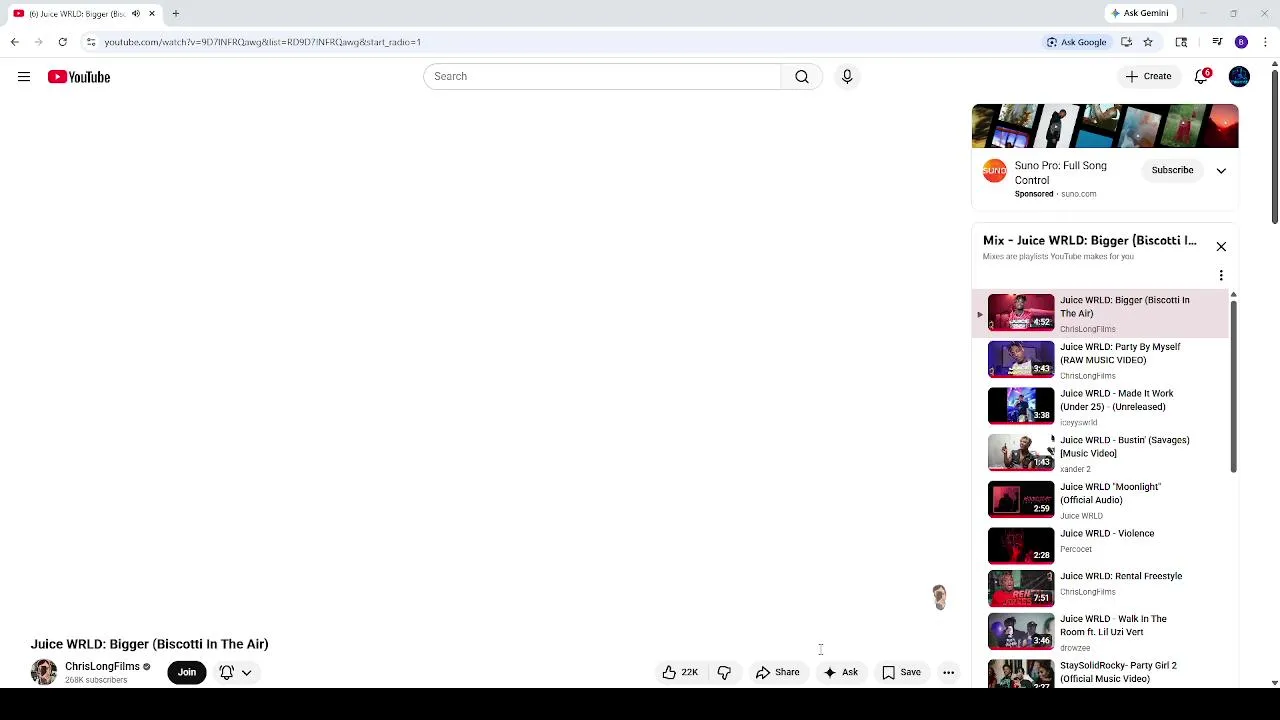Click the page vertical scrollbar

point(1274,146)
